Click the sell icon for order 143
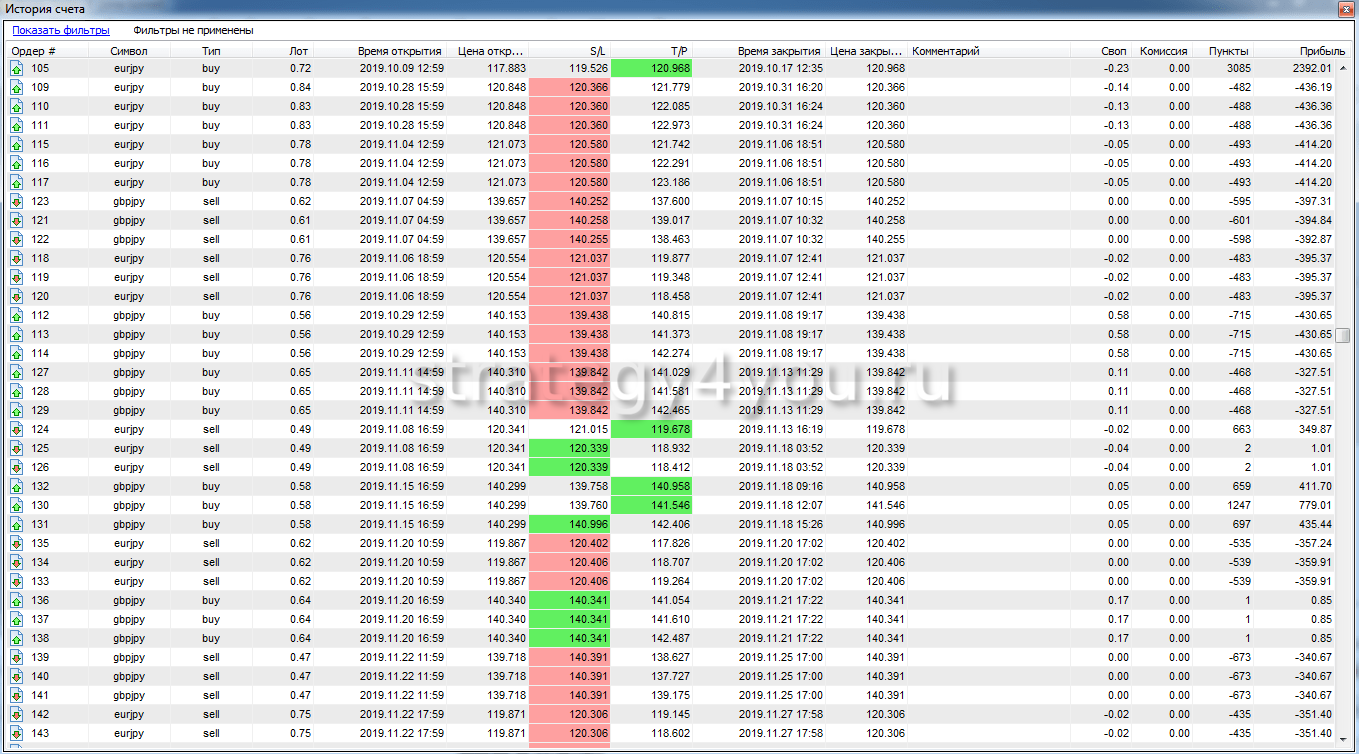 pos(16,733)
